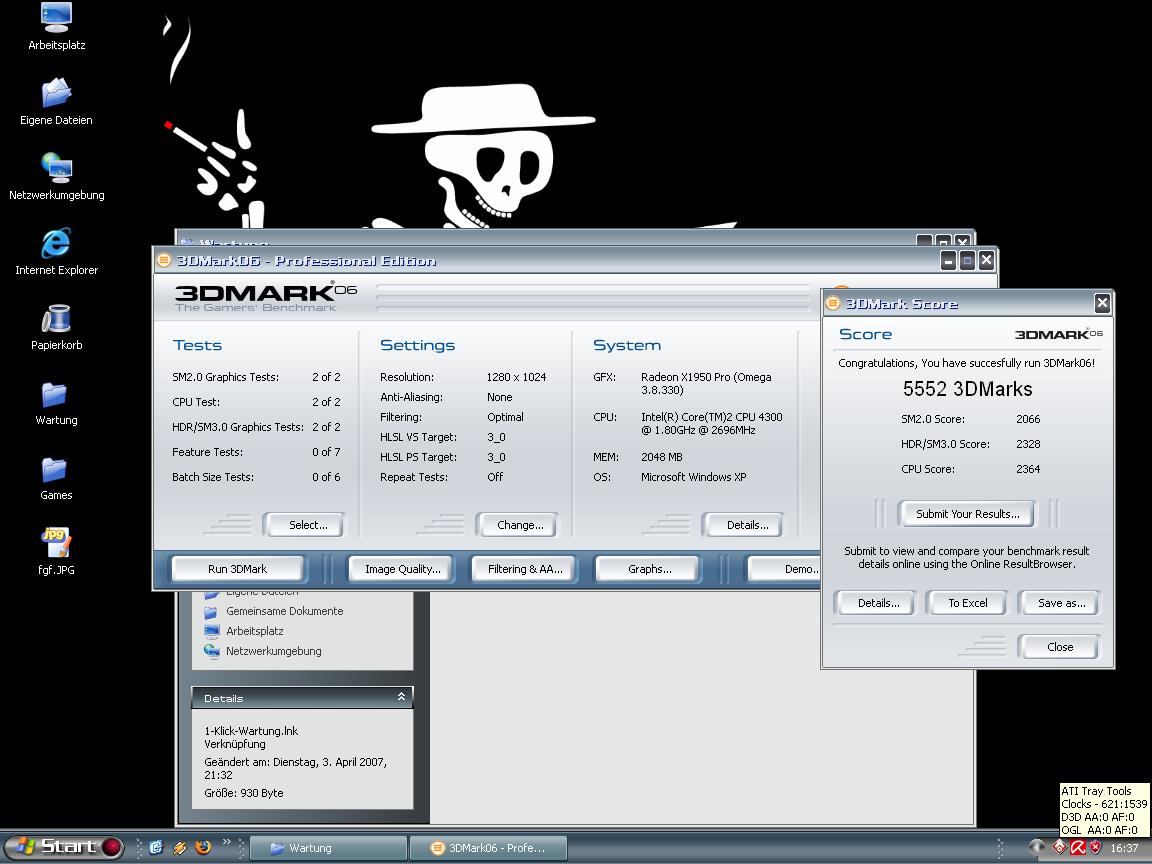Open the Eigene Dateien desktop folder
The image size is (1152, 864).
tap(57, 101)
